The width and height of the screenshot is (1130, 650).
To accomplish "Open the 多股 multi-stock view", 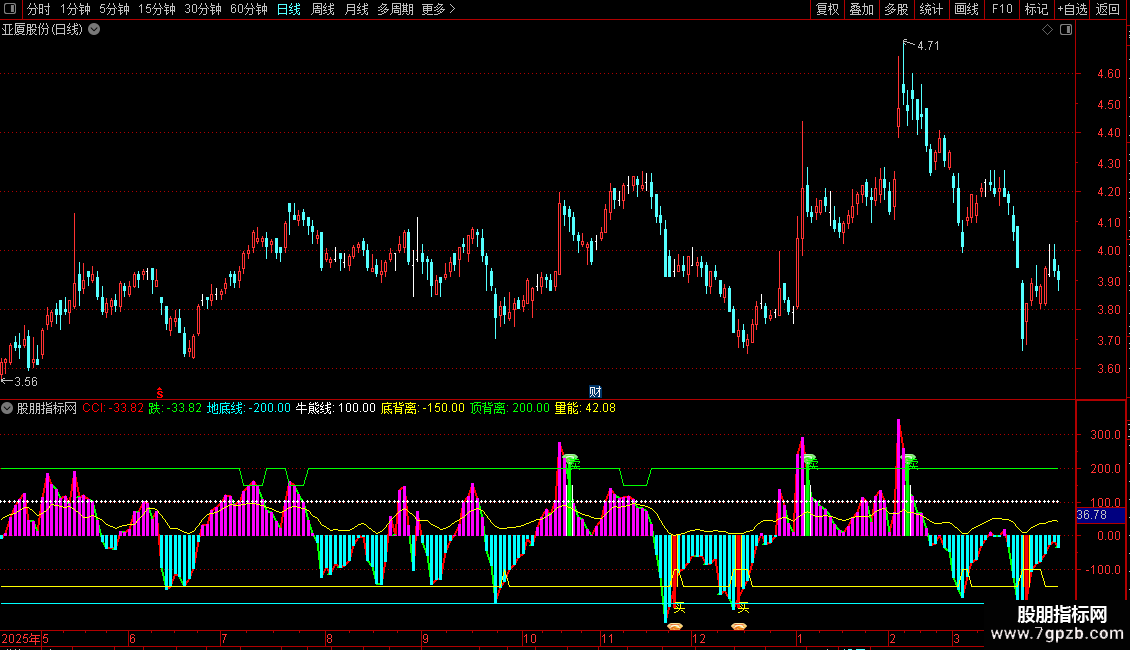I will 896,9.
